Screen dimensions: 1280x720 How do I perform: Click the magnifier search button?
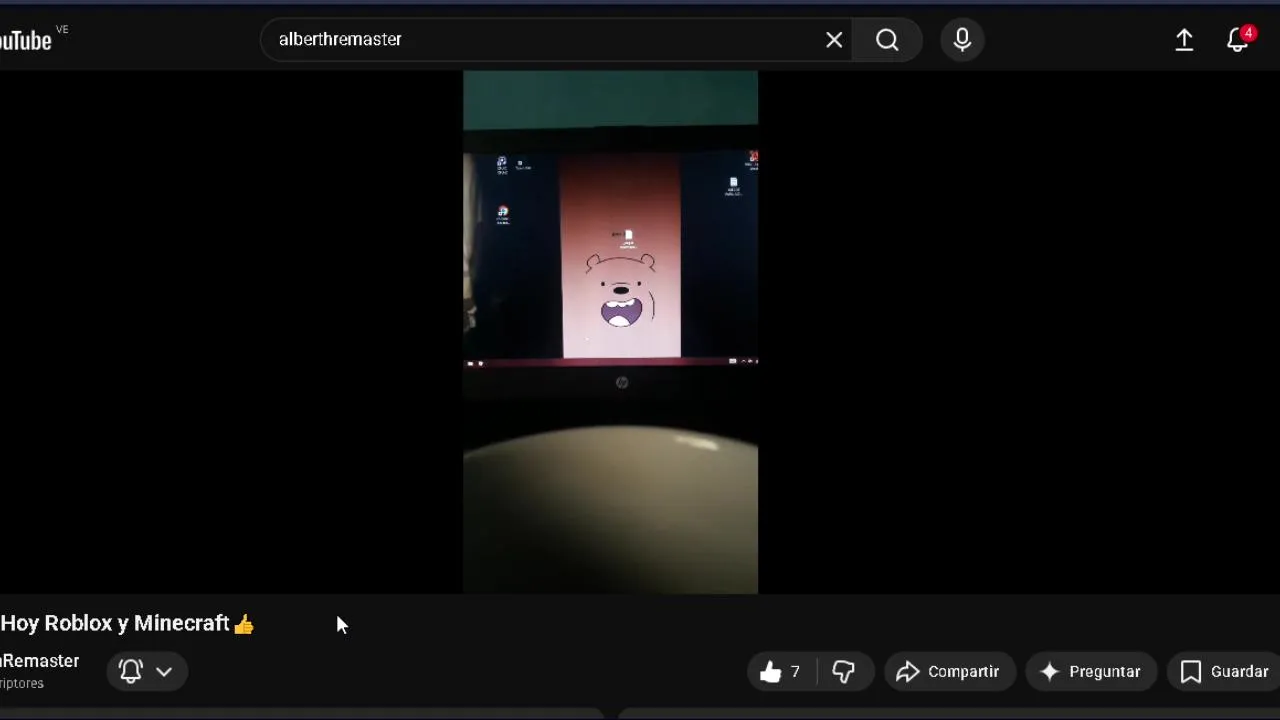tap(887, 40)
